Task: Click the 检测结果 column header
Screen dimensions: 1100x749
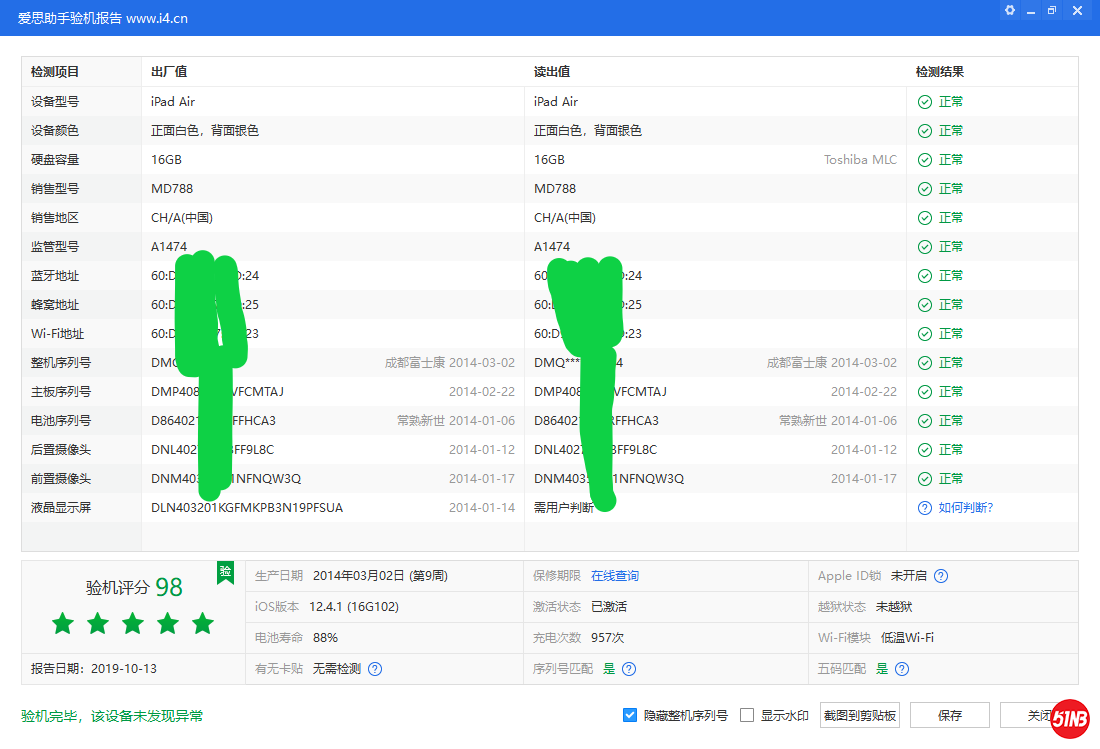Action: 940,72
